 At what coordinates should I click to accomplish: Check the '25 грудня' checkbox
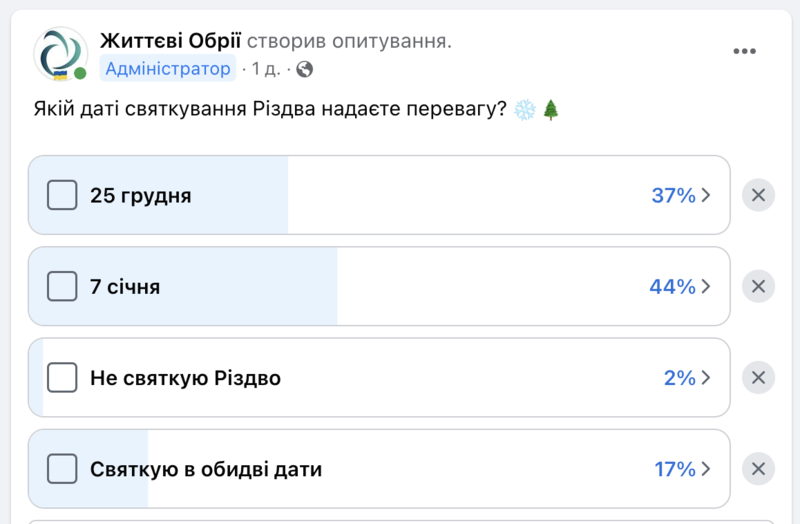tap(62, 196)
